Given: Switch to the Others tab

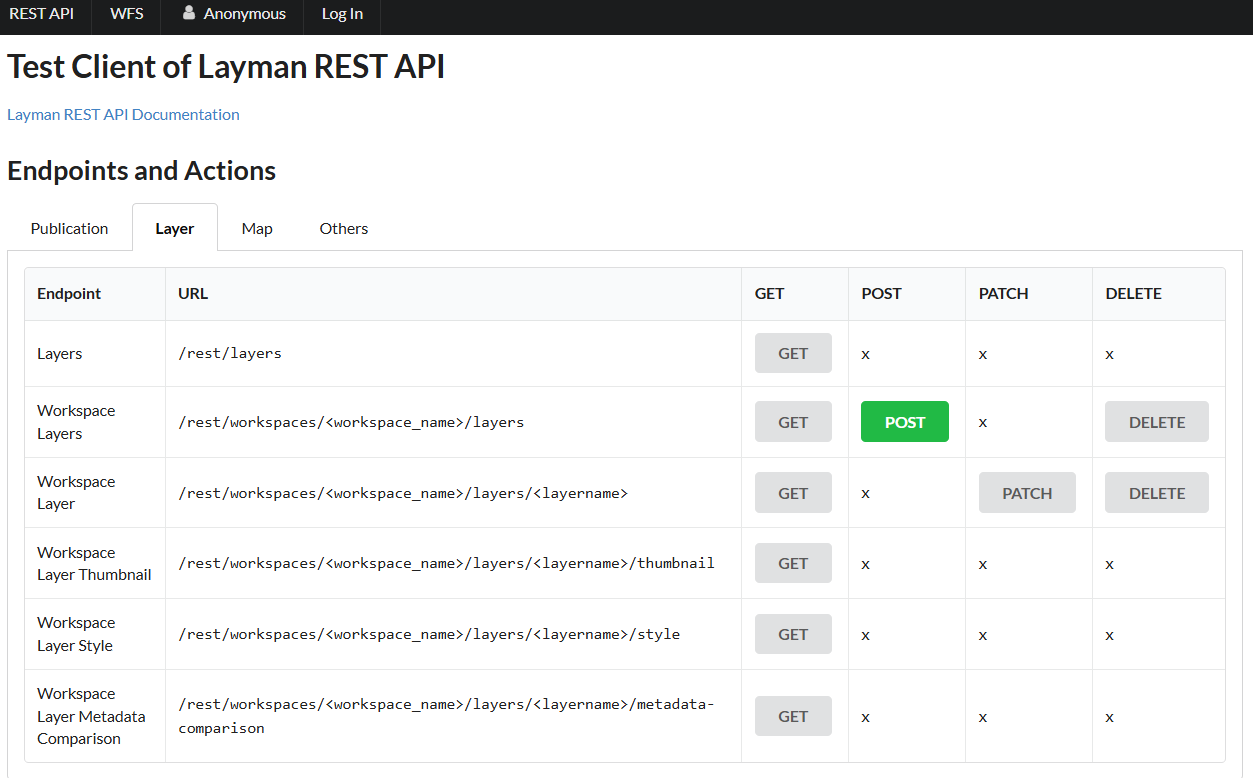Looking at the screenshot, I should tap(343, 228).
